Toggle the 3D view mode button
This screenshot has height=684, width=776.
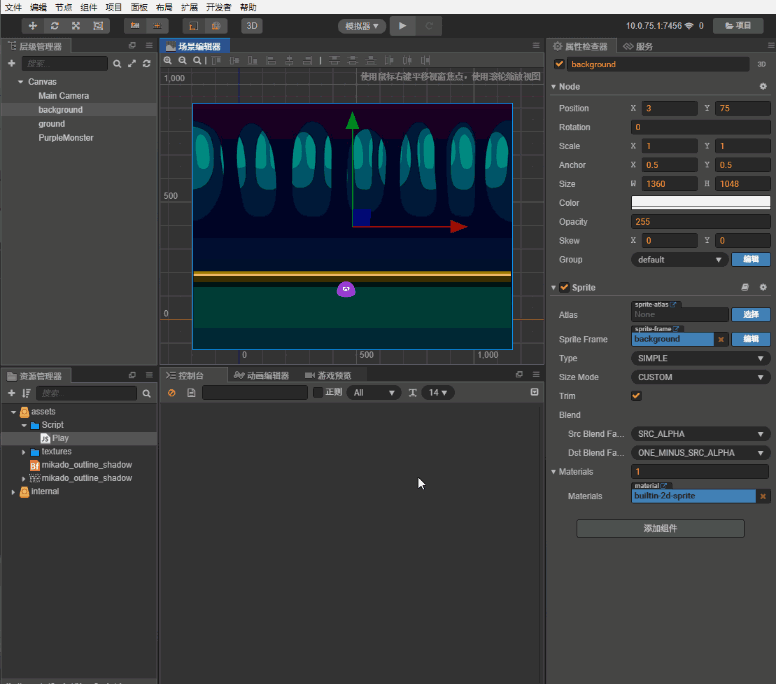[x=251, y=26]
